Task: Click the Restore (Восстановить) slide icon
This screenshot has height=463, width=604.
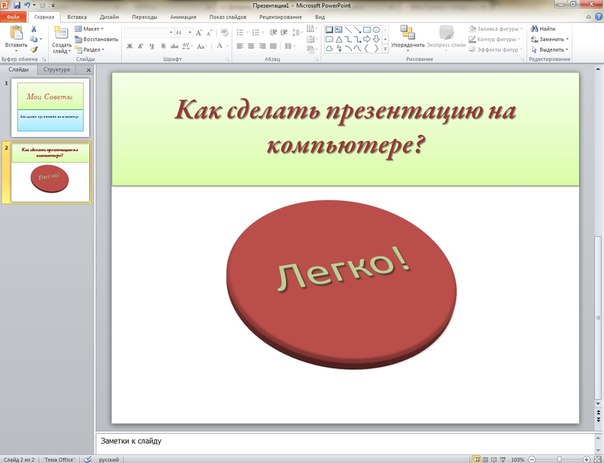Action: [x=98, y=38]
